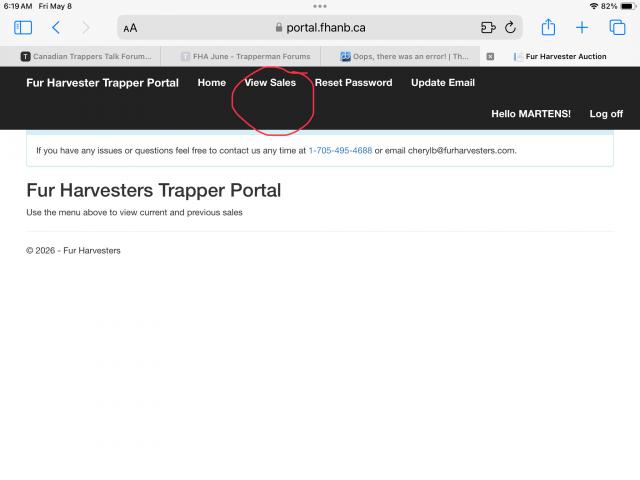Image resolution: width=640 pixels, height=480 pixels.
Task: Show the Safari sidebar
Action: coord(23,28)
